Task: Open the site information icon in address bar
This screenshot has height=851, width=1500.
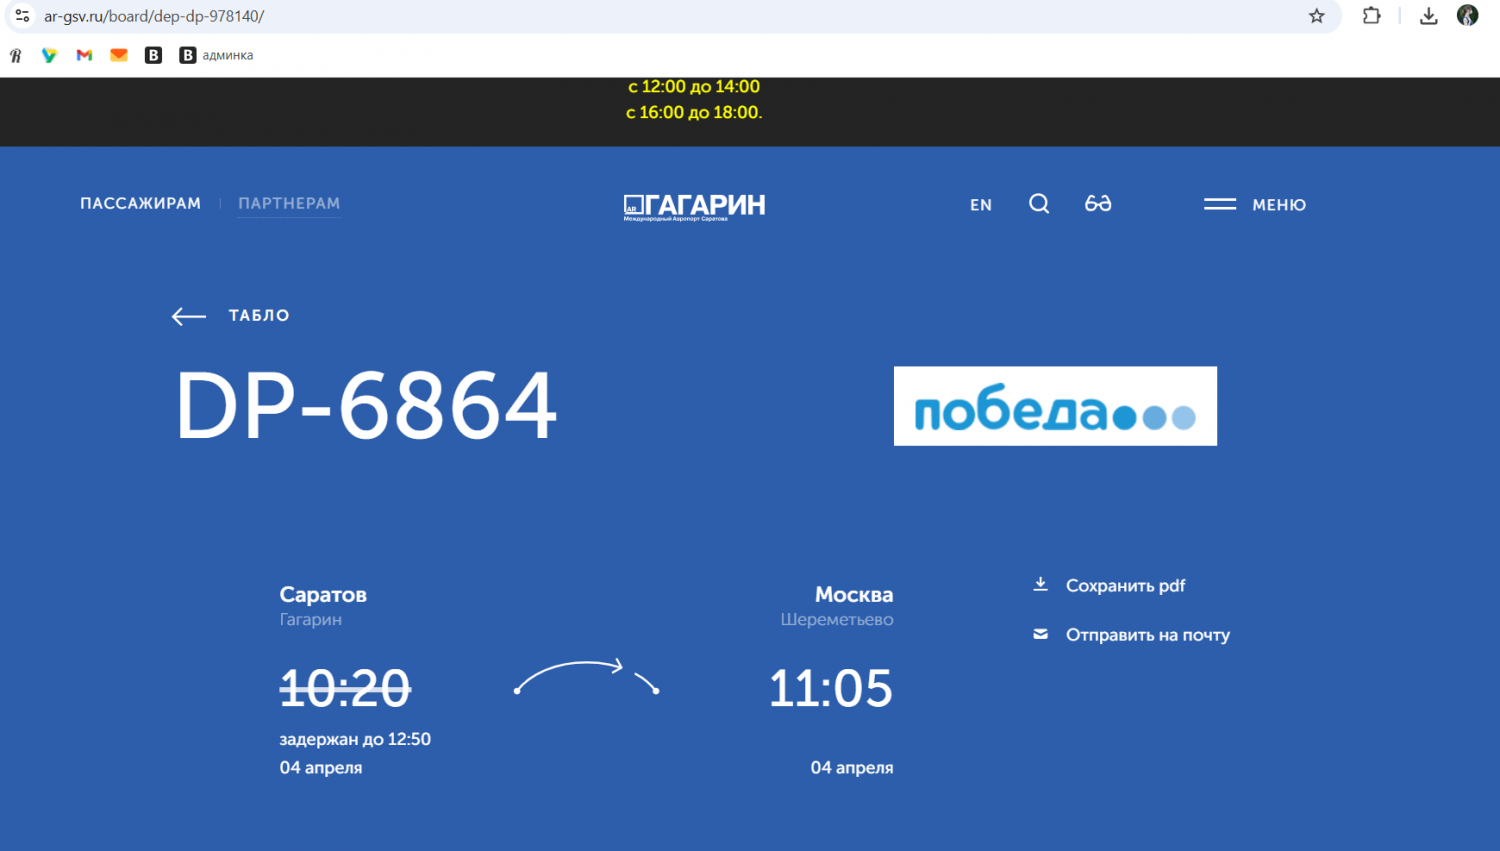Action: pyautogui.click(x=22, y=16)
